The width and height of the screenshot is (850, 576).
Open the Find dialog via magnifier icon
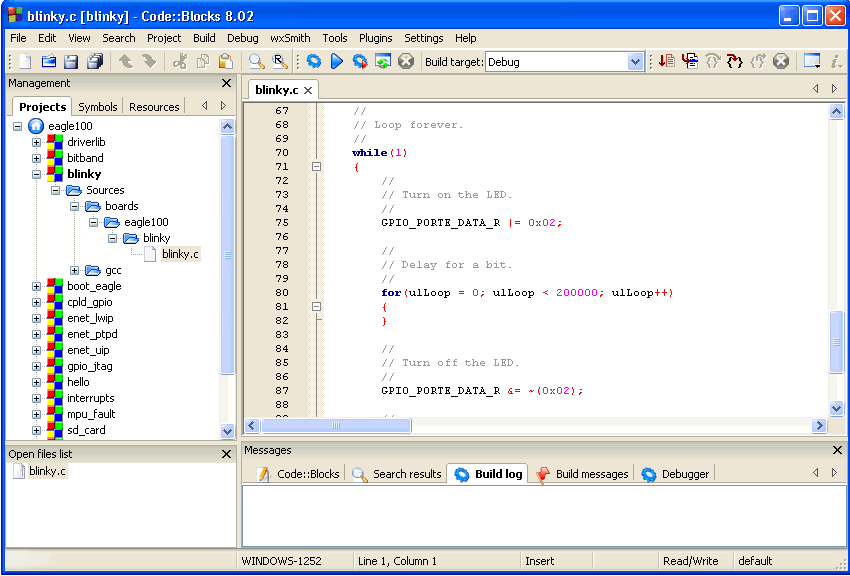(x=257, y=62)
